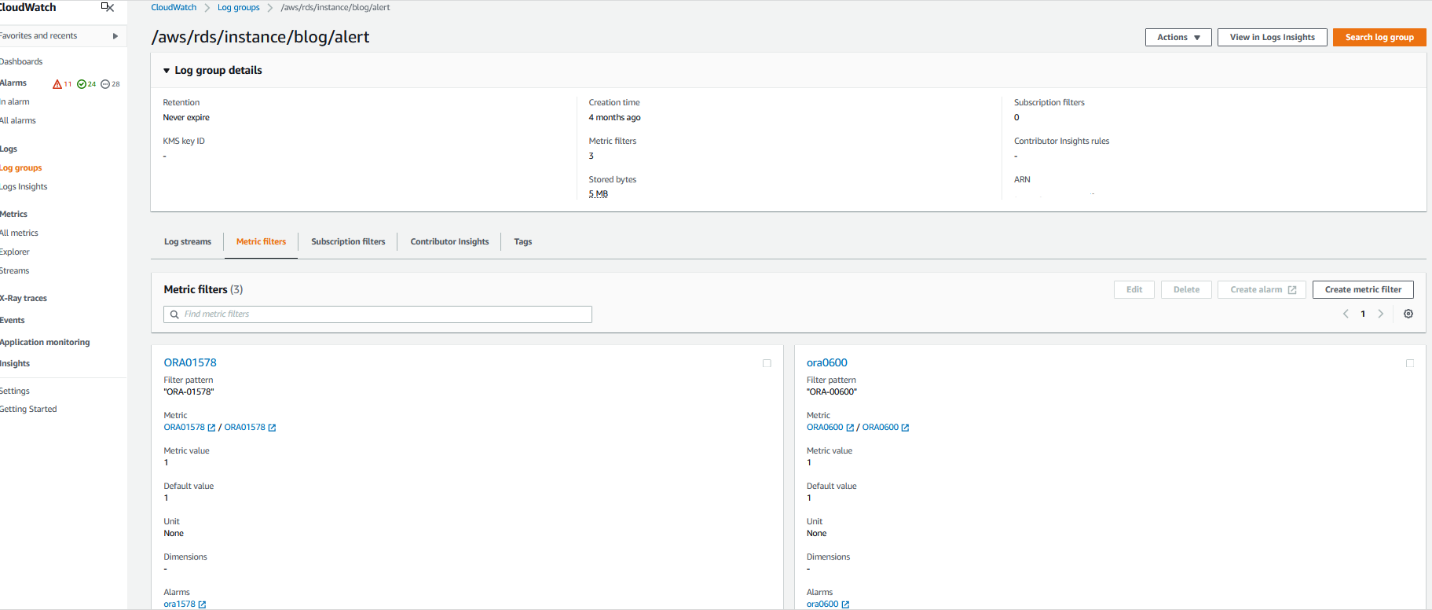Open Getting Started in the sidebar
This screenshot has width=1432, height=610.
pyautogui.click(x=28, y=409)
